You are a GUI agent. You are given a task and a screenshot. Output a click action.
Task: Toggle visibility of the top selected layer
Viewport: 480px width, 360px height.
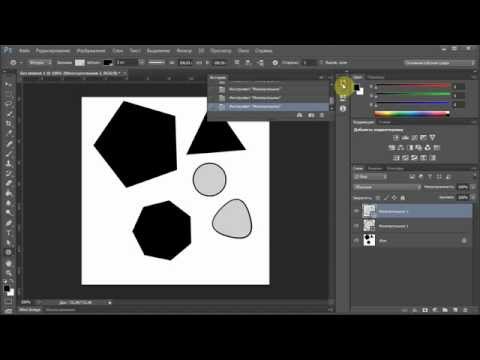tap(356, 211)
